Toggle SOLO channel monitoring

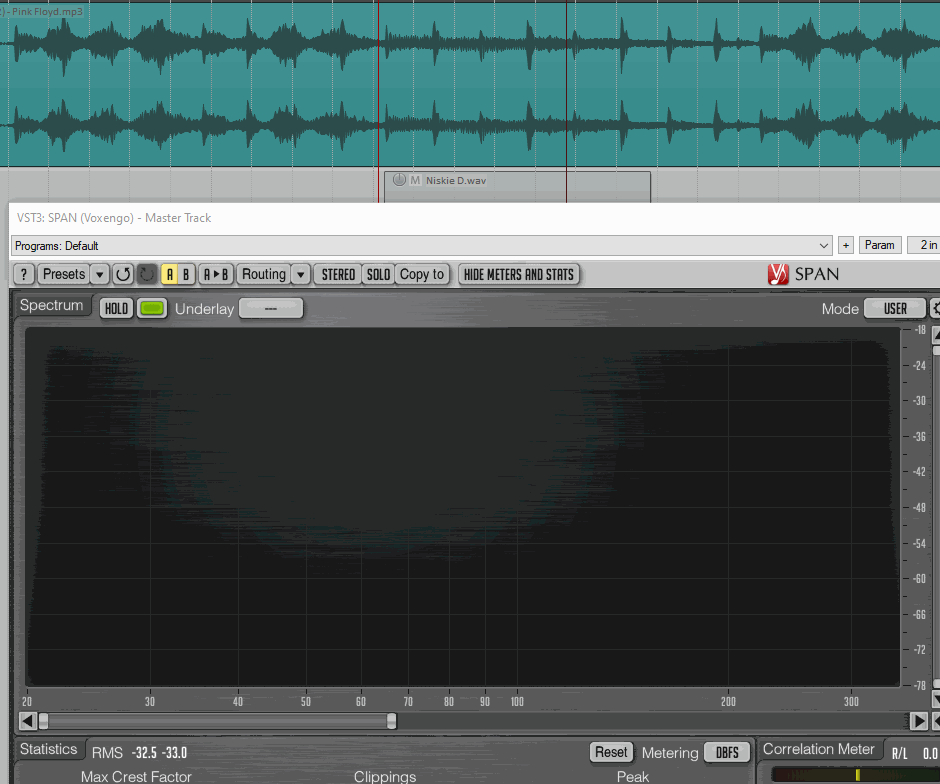coord(378,274)
